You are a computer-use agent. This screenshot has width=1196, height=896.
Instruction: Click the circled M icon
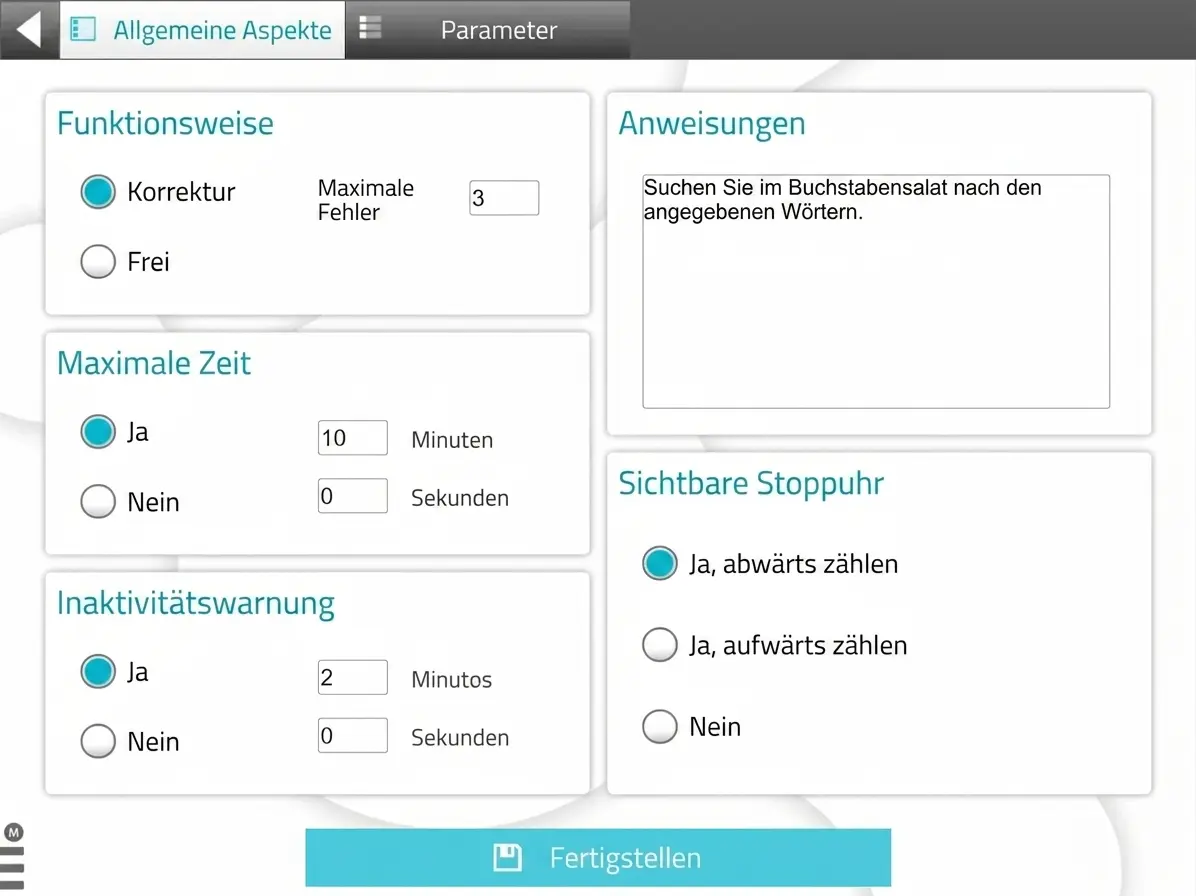tap(13, 832)
